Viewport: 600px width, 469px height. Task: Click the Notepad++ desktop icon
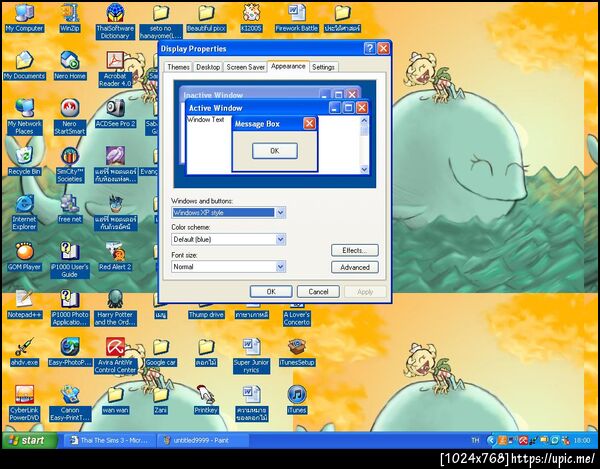(24, 305)
